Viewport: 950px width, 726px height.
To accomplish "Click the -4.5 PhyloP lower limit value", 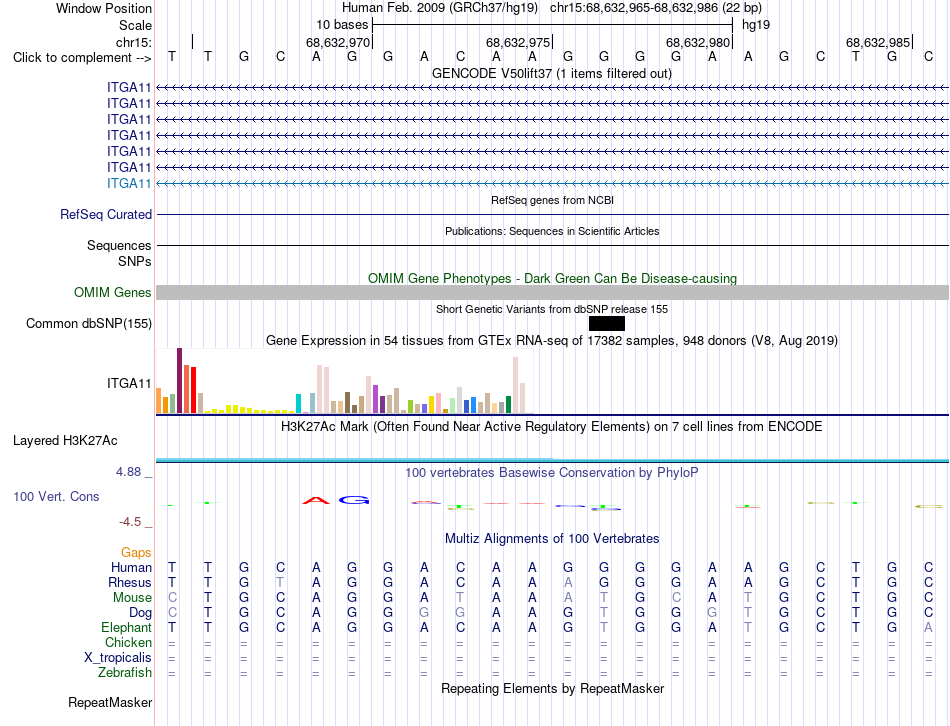I will click(x=130, y=522).
